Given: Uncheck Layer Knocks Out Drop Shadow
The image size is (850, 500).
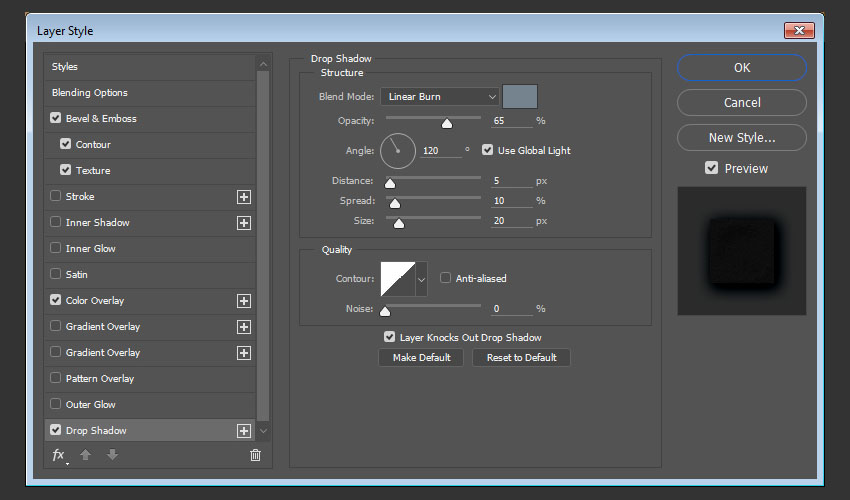Looking at the screenshot, I should point(390,338).
